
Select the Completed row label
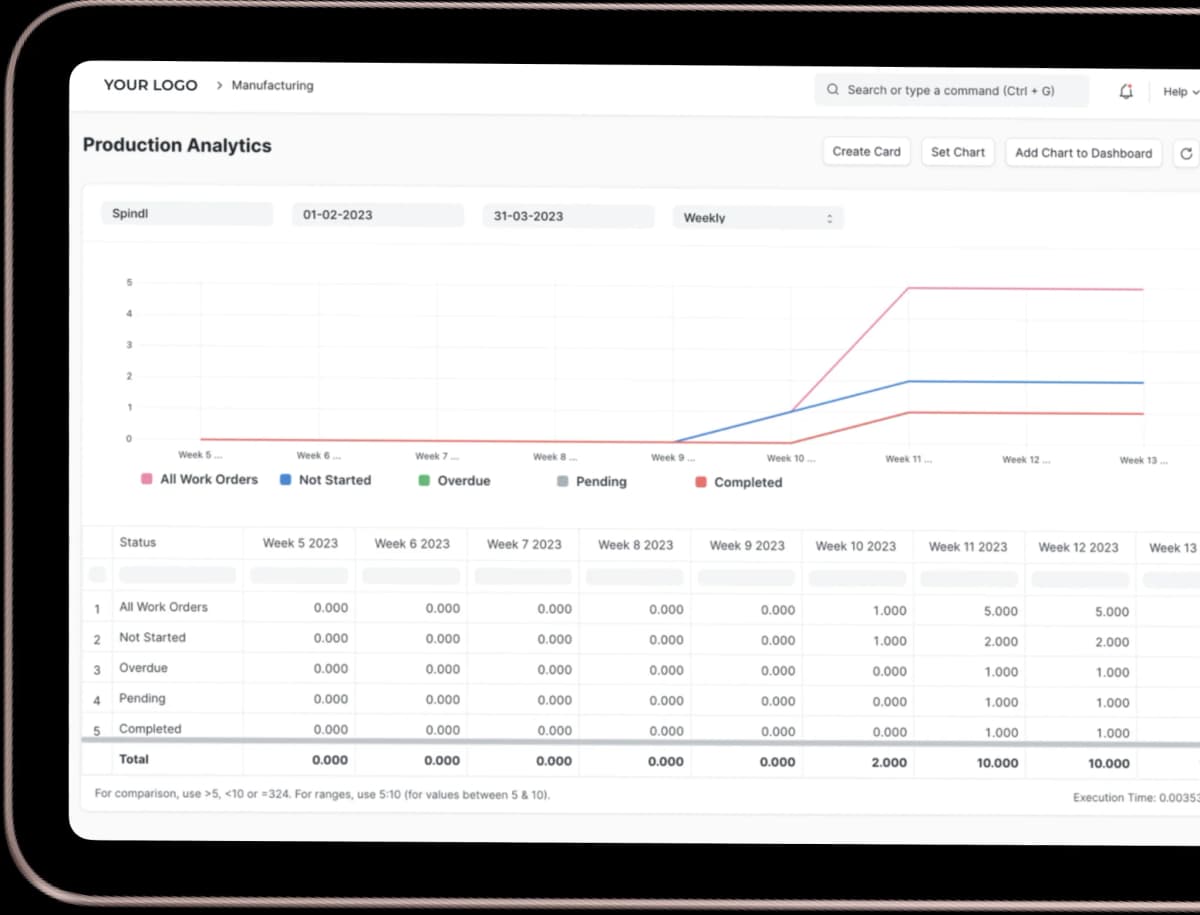[x=150, y=729]
